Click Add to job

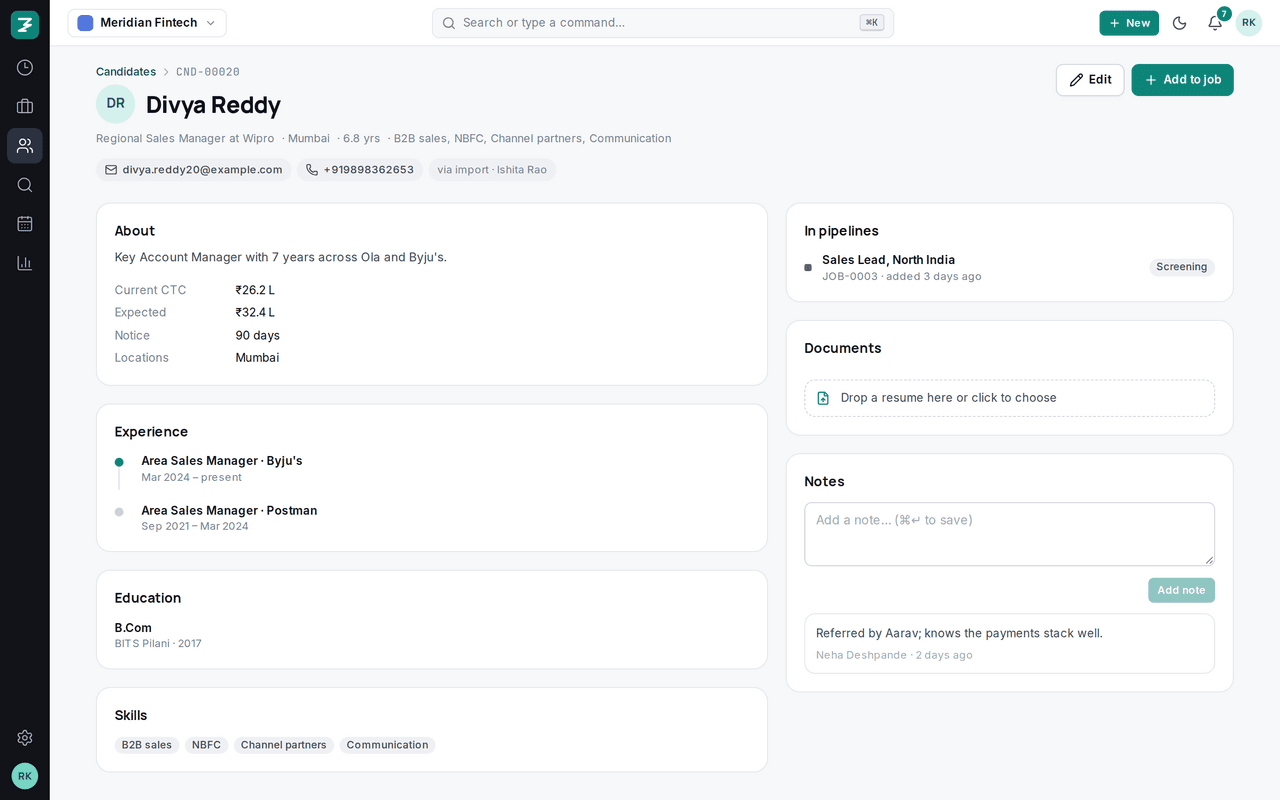click(x=1182, y=80)
